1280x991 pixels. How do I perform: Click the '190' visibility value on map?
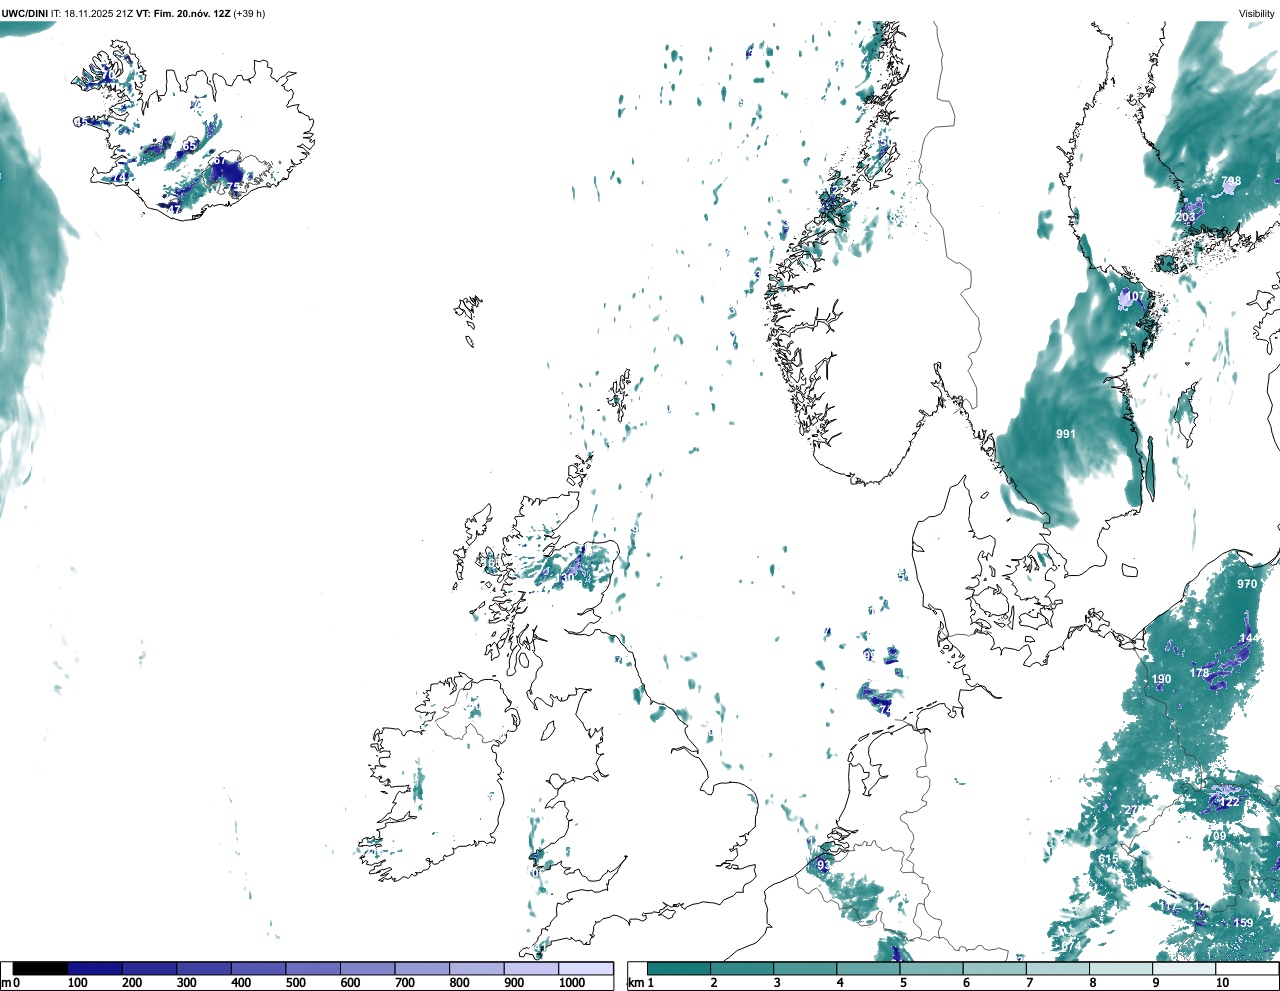(x=1161, y=679)
